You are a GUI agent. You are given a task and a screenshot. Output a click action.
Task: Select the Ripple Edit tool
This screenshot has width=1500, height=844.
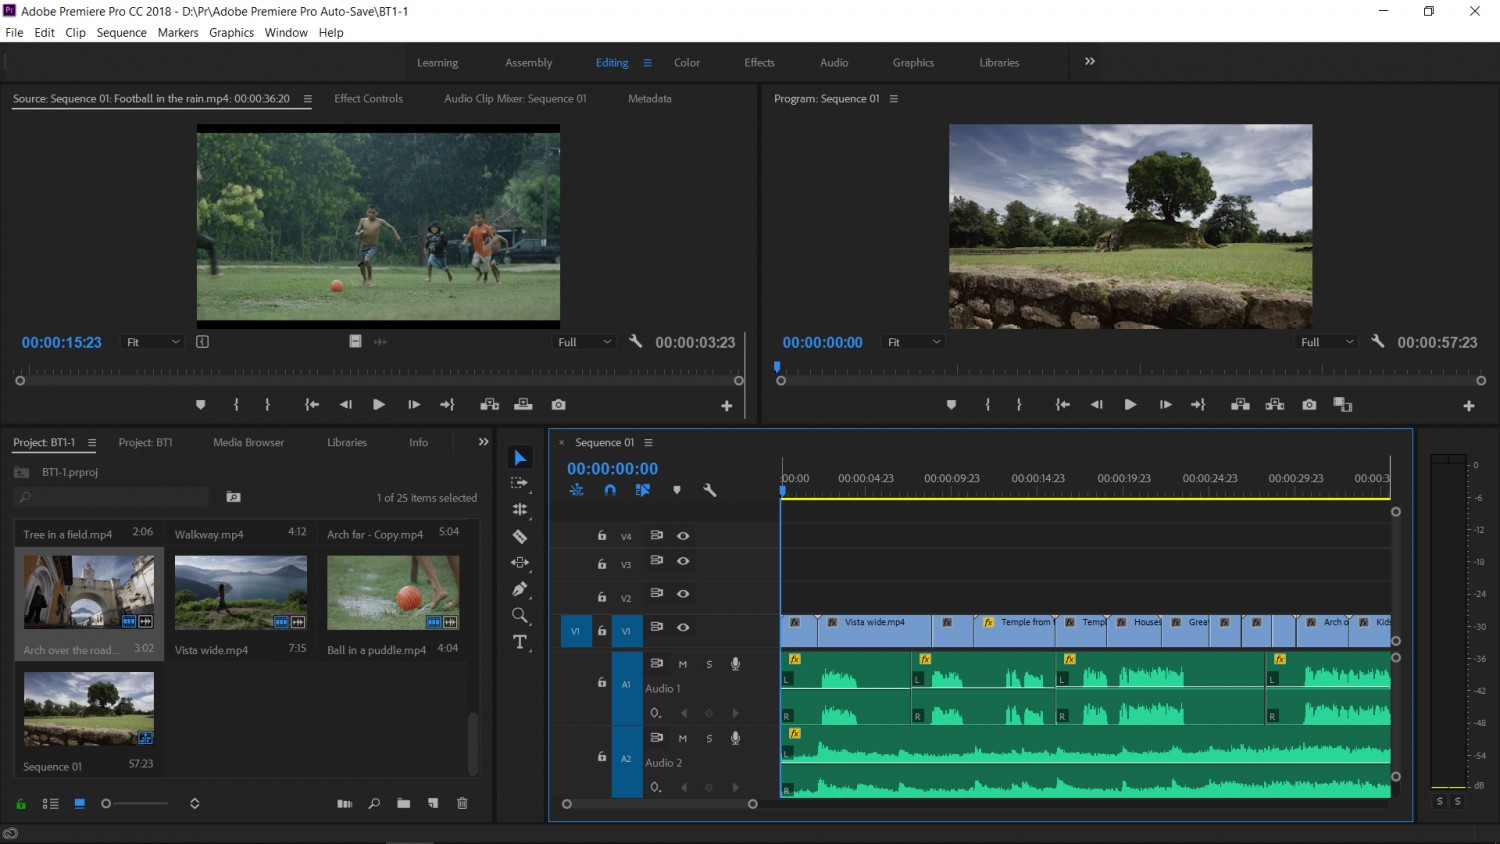pos(520,509)
